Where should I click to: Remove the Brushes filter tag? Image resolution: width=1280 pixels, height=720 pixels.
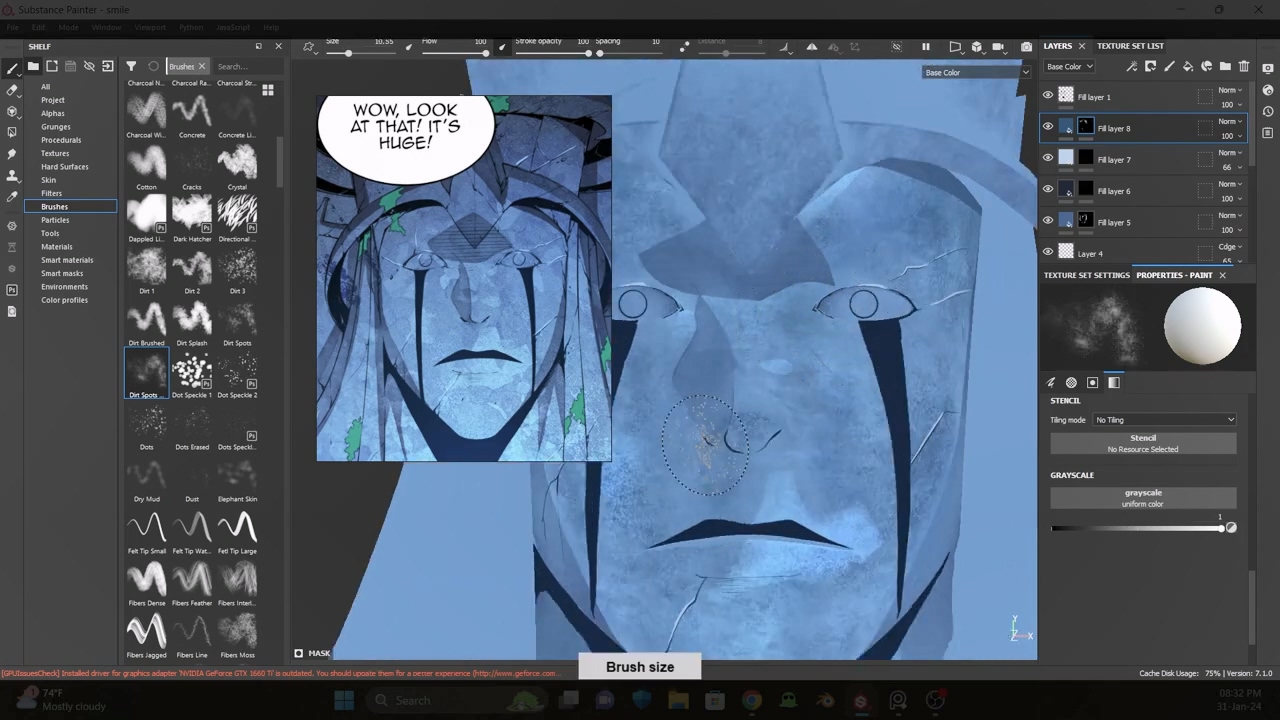pyautogui.click(x=201, y=66)
